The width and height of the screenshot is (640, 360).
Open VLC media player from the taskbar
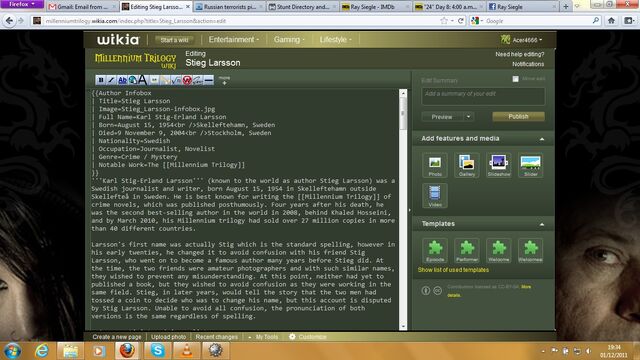186,351
